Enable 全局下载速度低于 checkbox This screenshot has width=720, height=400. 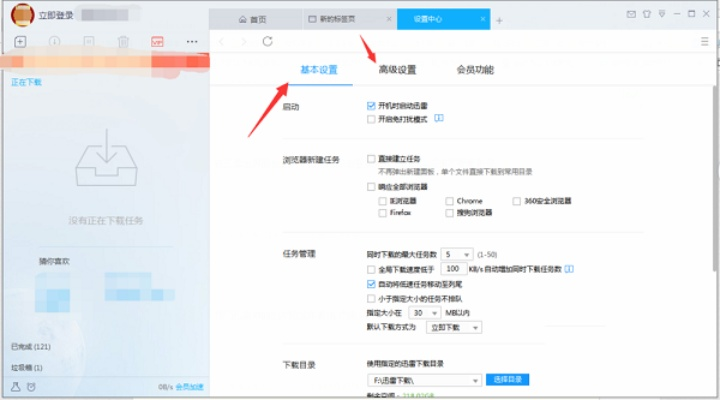pos(371,270)
